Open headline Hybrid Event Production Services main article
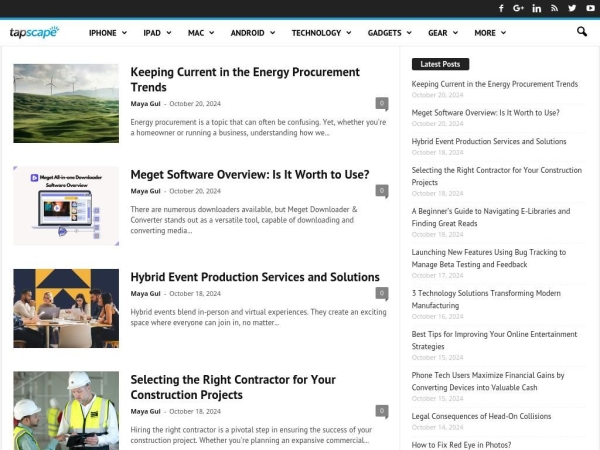600x450 pixels. pyautogui.click(x=255, y=277)
